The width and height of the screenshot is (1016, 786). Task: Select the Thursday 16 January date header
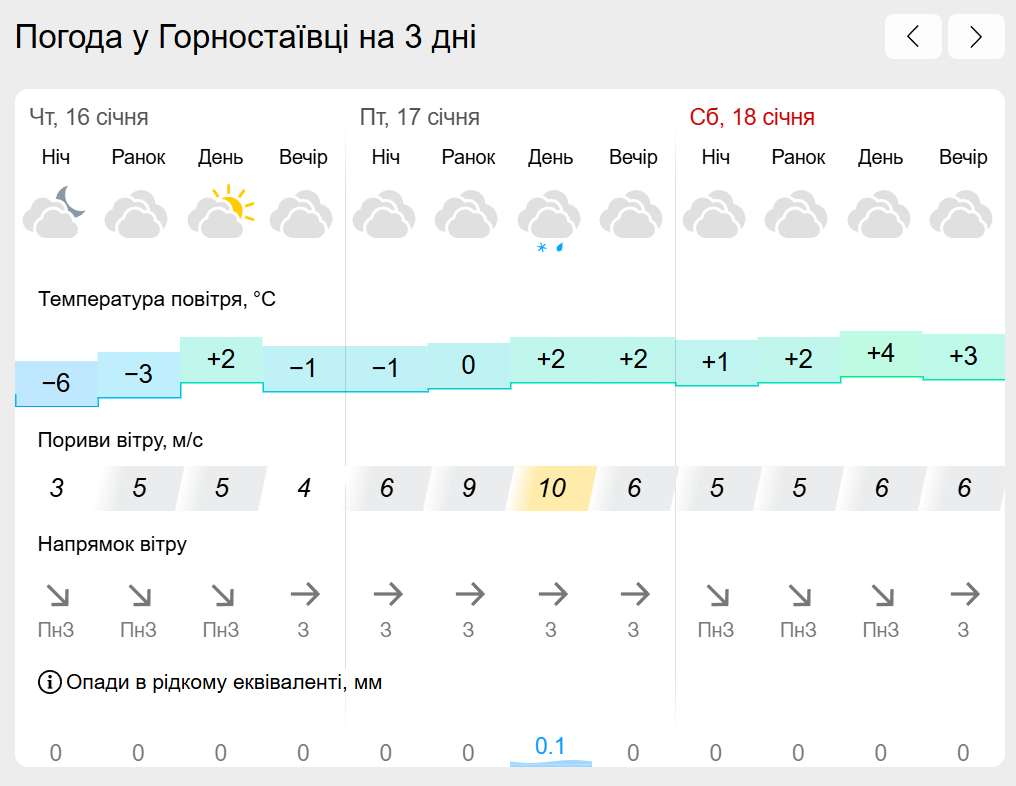(88, 117)
